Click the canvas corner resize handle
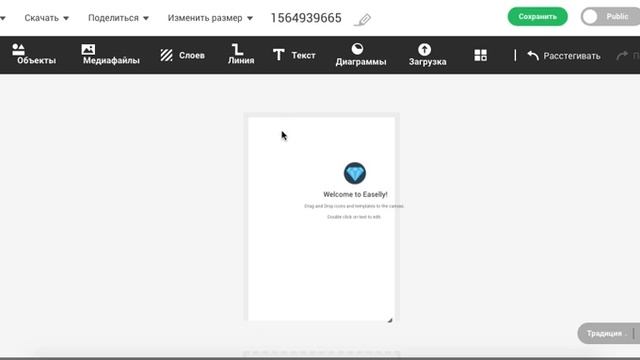This screenshot has width=640, height=360. click(x=390, y=320)
